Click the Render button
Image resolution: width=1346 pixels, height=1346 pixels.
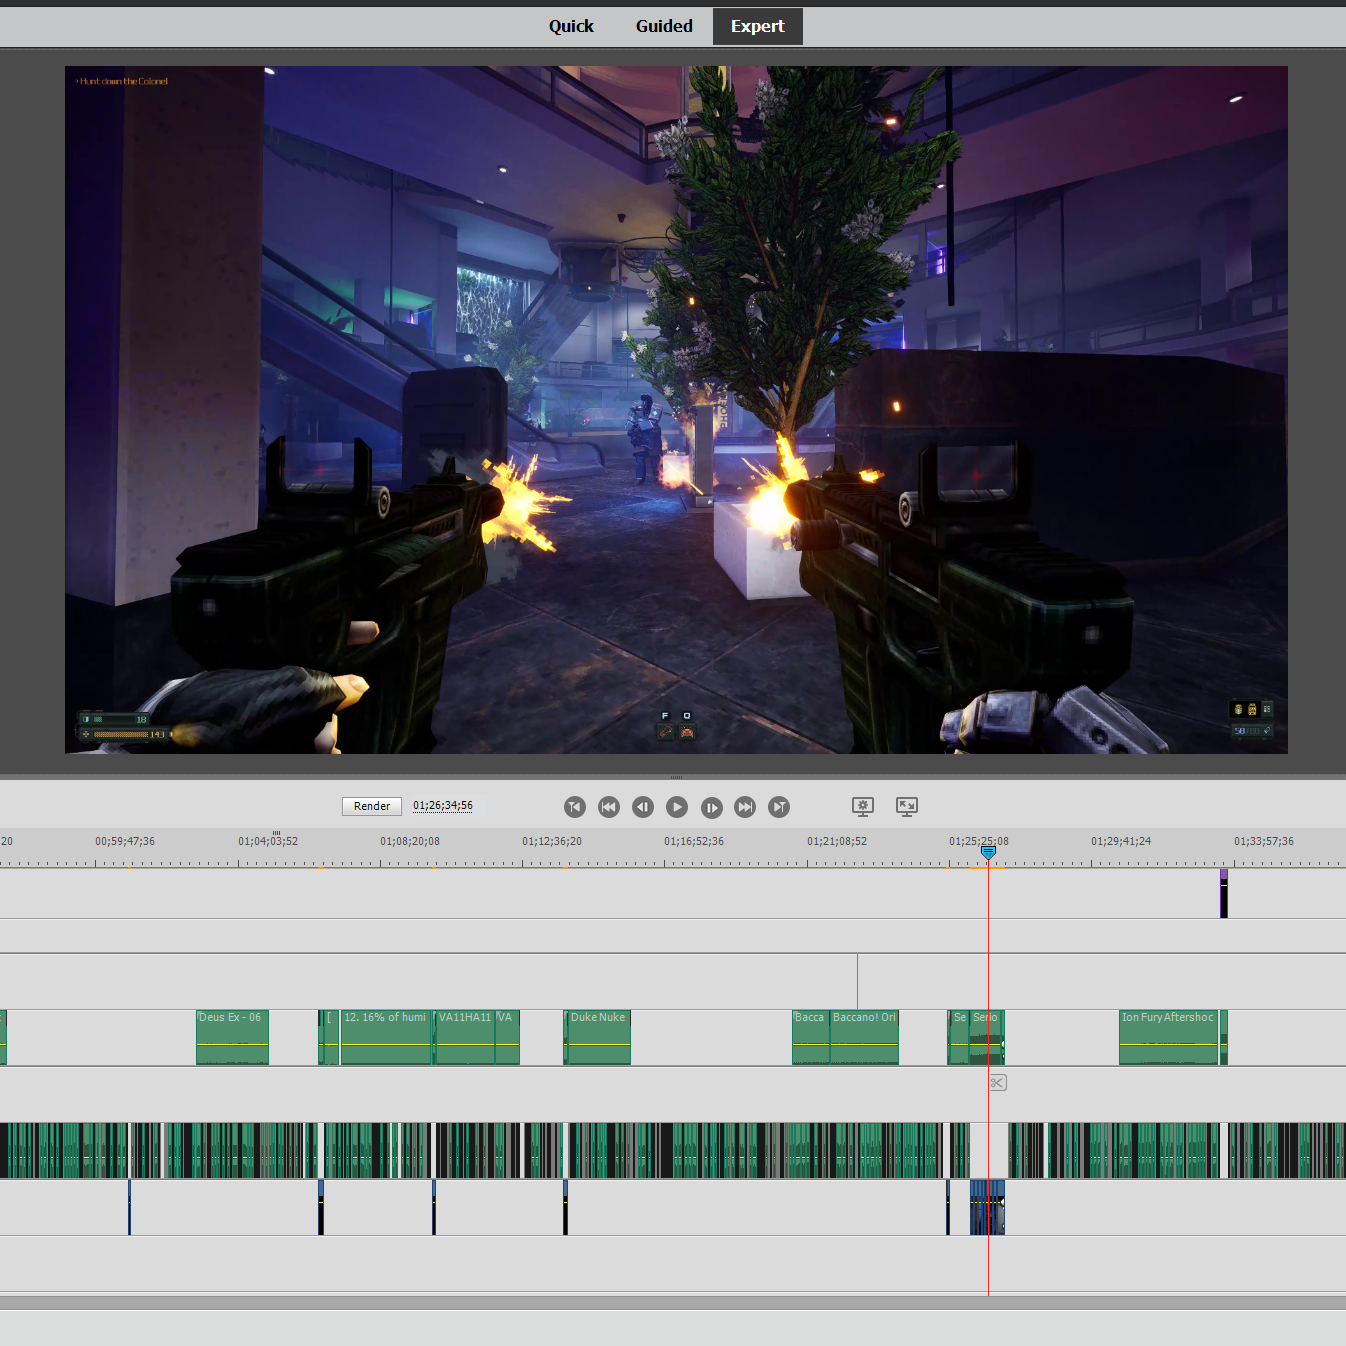[372, 806]
